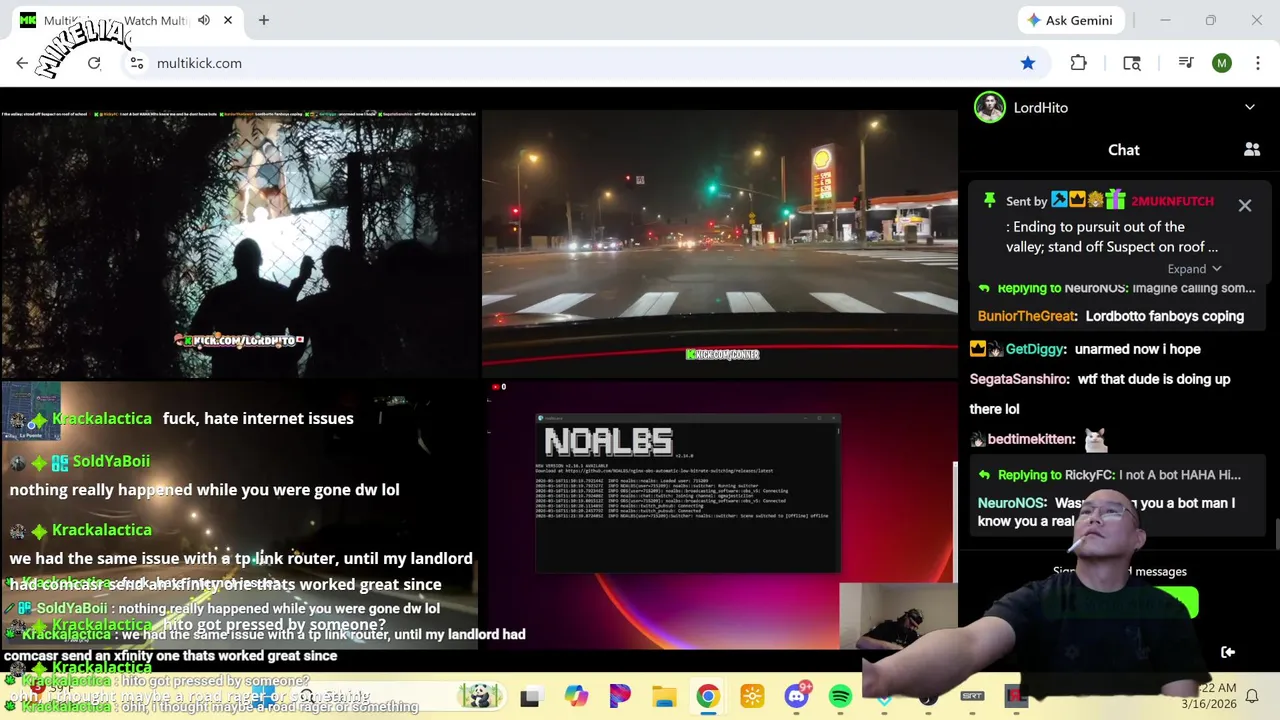View site information icon beside the URL
The height and width of the screenshot is (720, 1280).
click(x=137, y=63)
